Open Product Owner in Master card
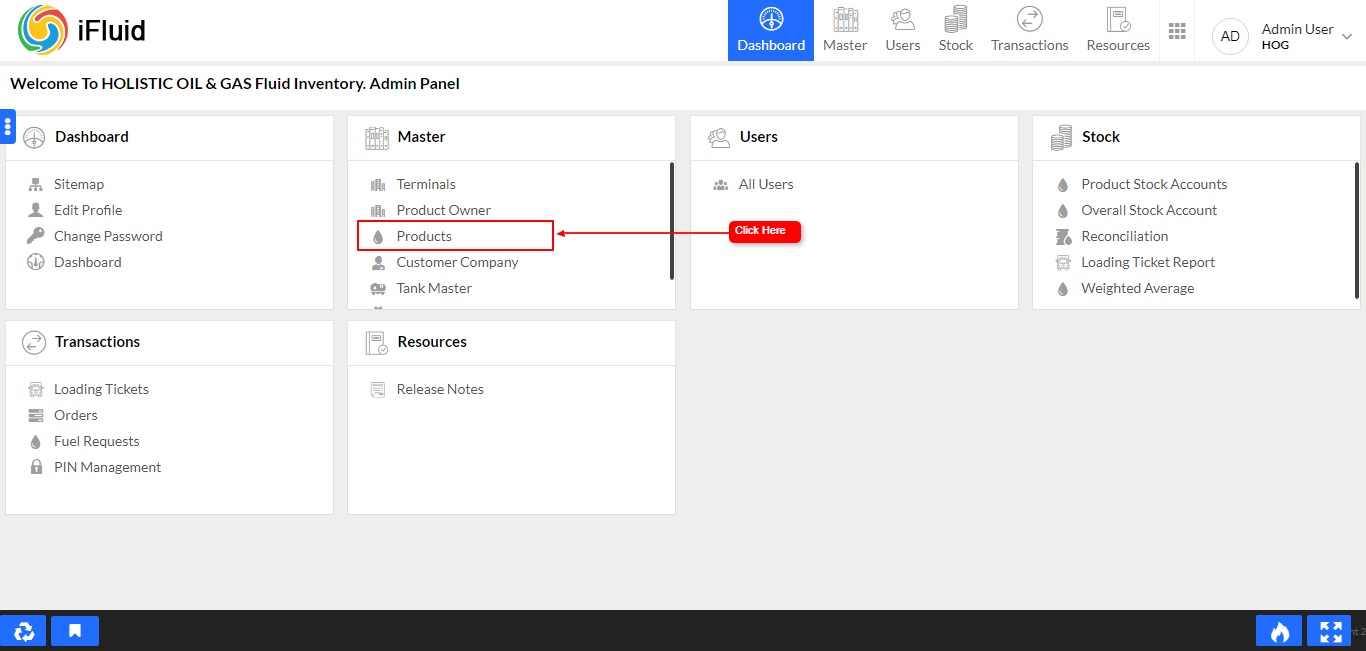 (444, 210)
